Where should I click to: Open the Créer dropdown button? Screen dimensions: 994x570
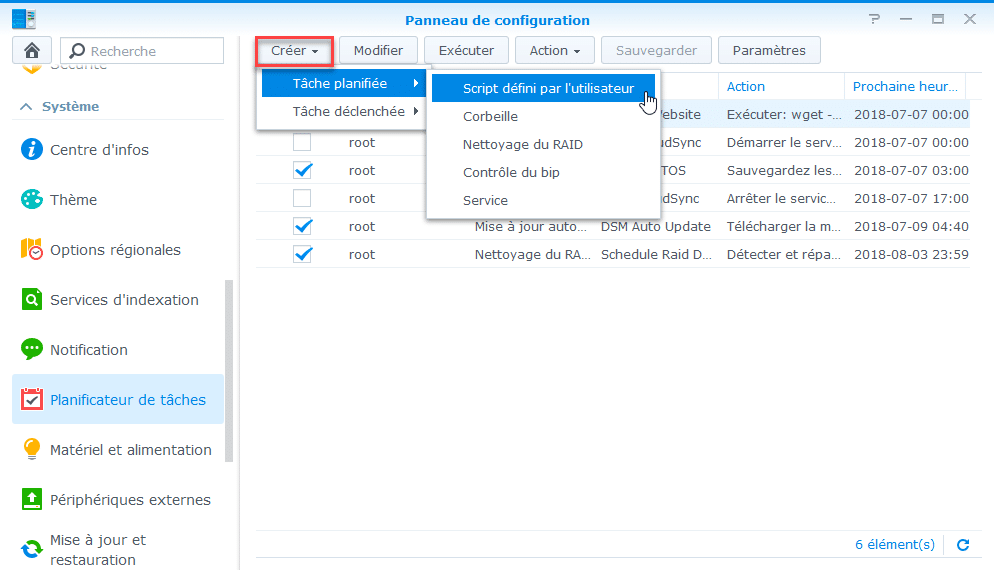pyautogui.click(x=295, y=51)
